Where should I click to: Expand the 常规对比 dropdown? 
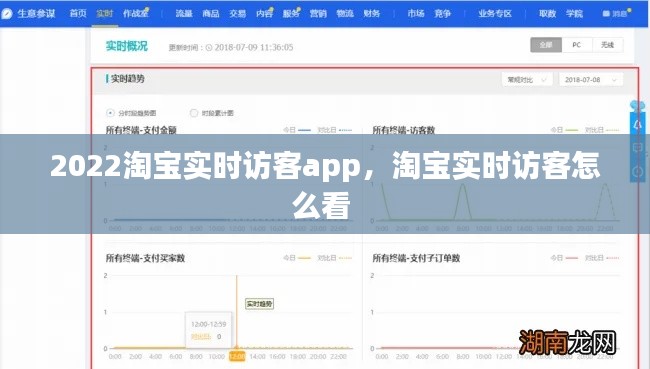527,80
